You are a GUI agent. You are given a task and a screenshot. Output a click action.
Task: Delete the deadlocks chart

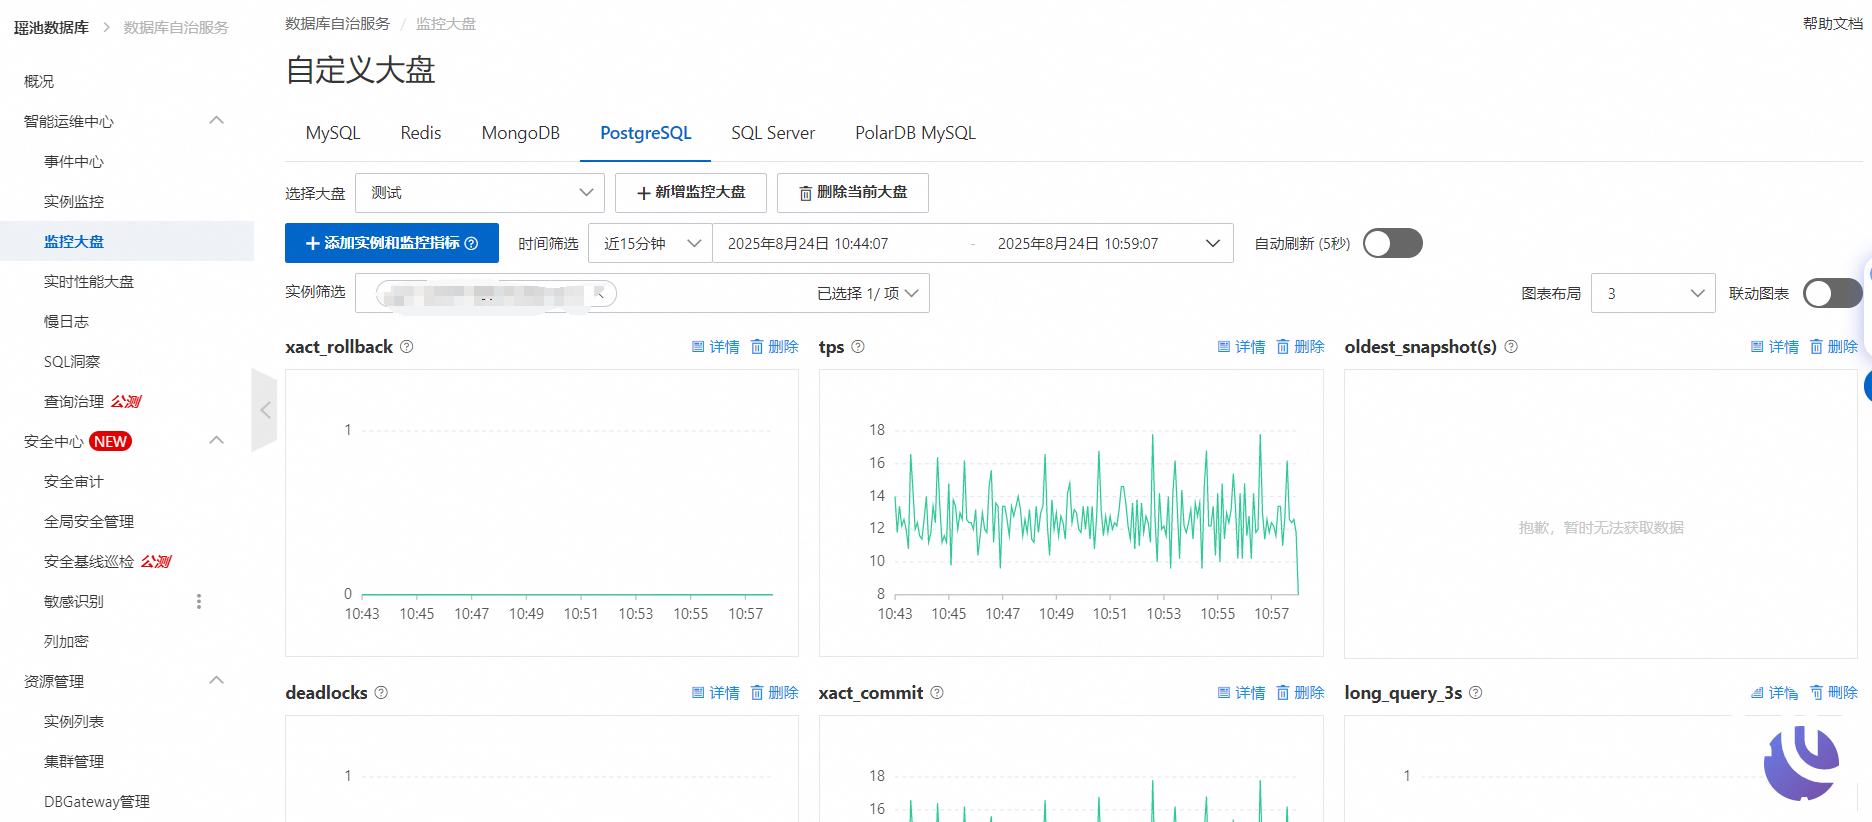[x=775, y=693]
